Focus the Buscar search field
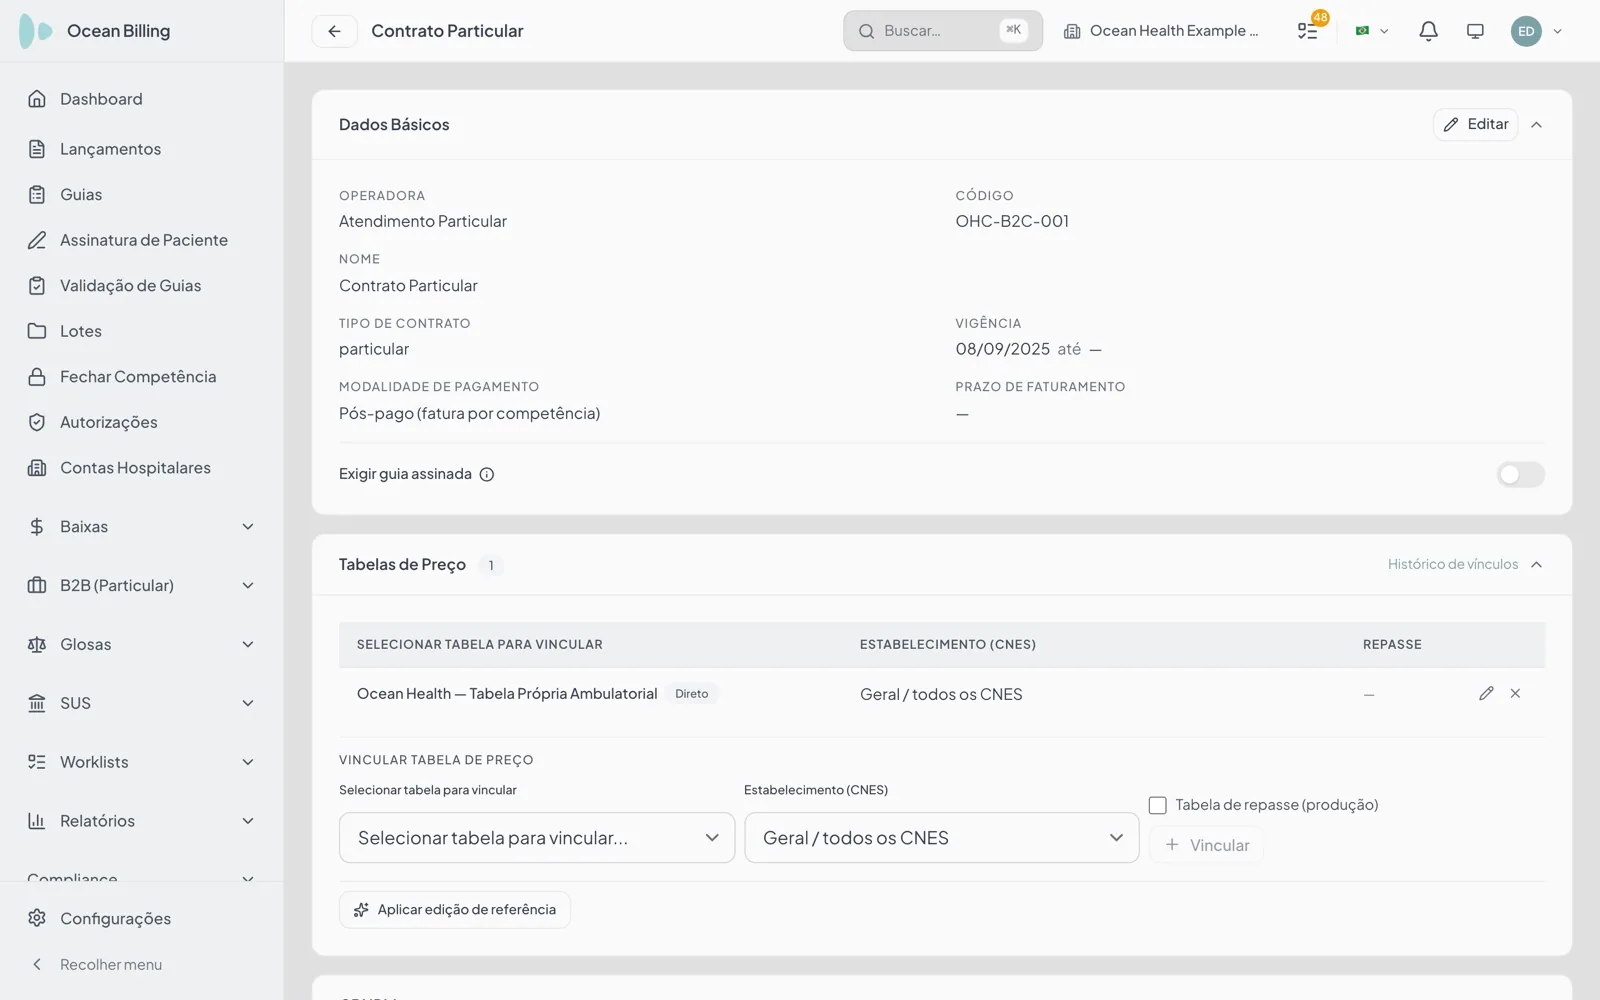Viewport: 1600px width, 1000px height. 943,31
